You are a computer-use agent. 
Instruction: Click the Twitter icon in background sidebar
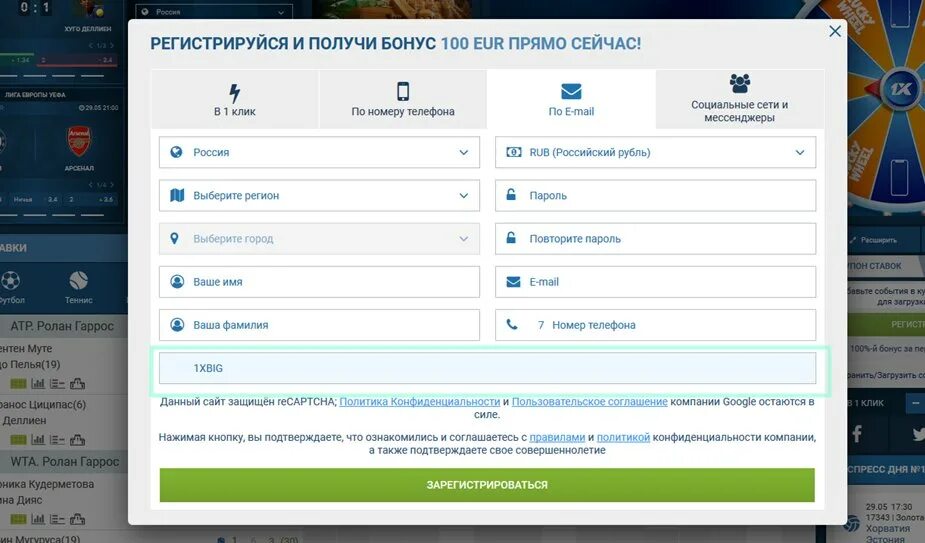pos(918,434)
